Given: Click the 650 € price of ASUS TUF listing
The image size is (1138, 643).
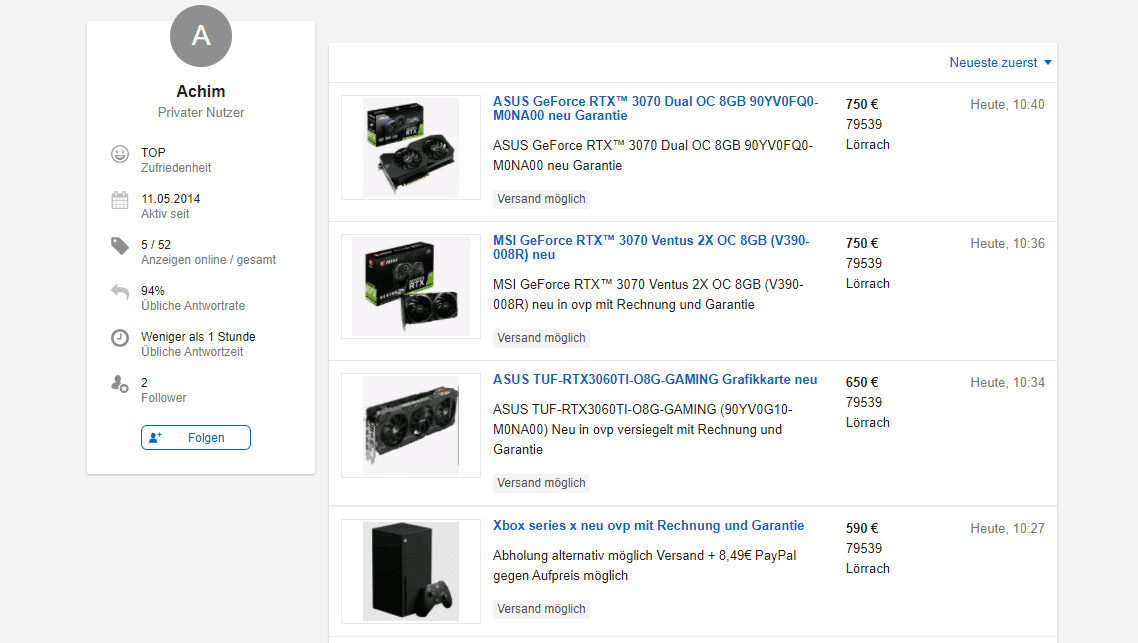Looking at the screenshot, I should point(861,382).
